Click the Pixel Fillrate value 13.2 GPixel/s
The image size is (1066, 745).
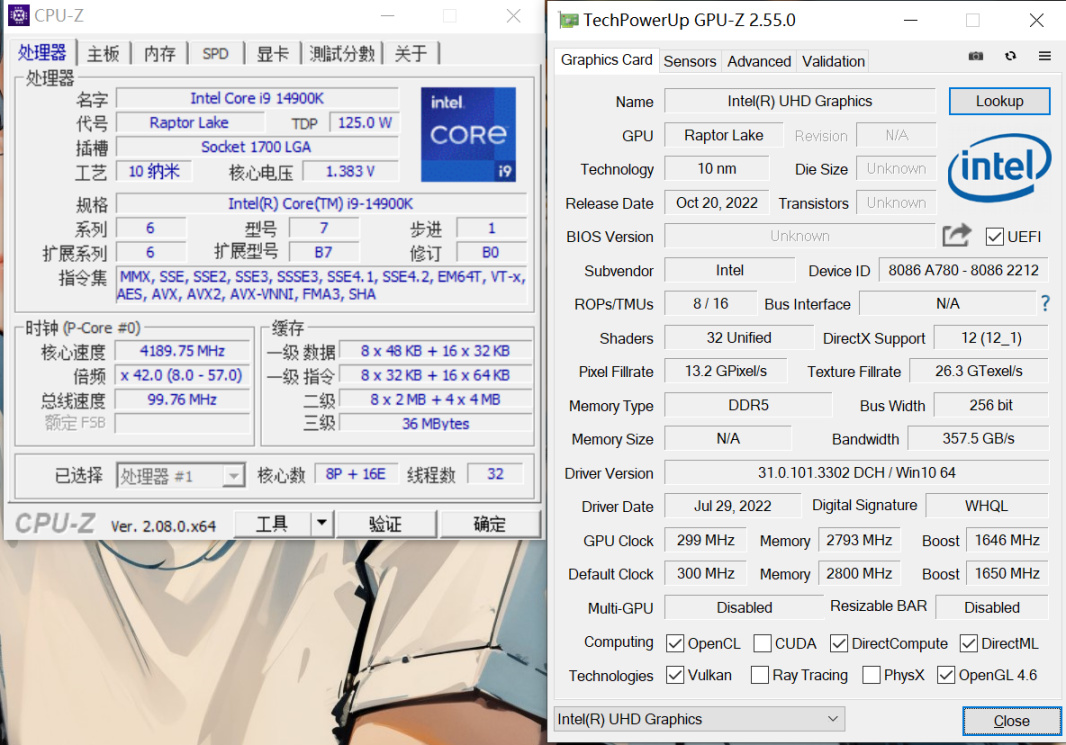725,371
